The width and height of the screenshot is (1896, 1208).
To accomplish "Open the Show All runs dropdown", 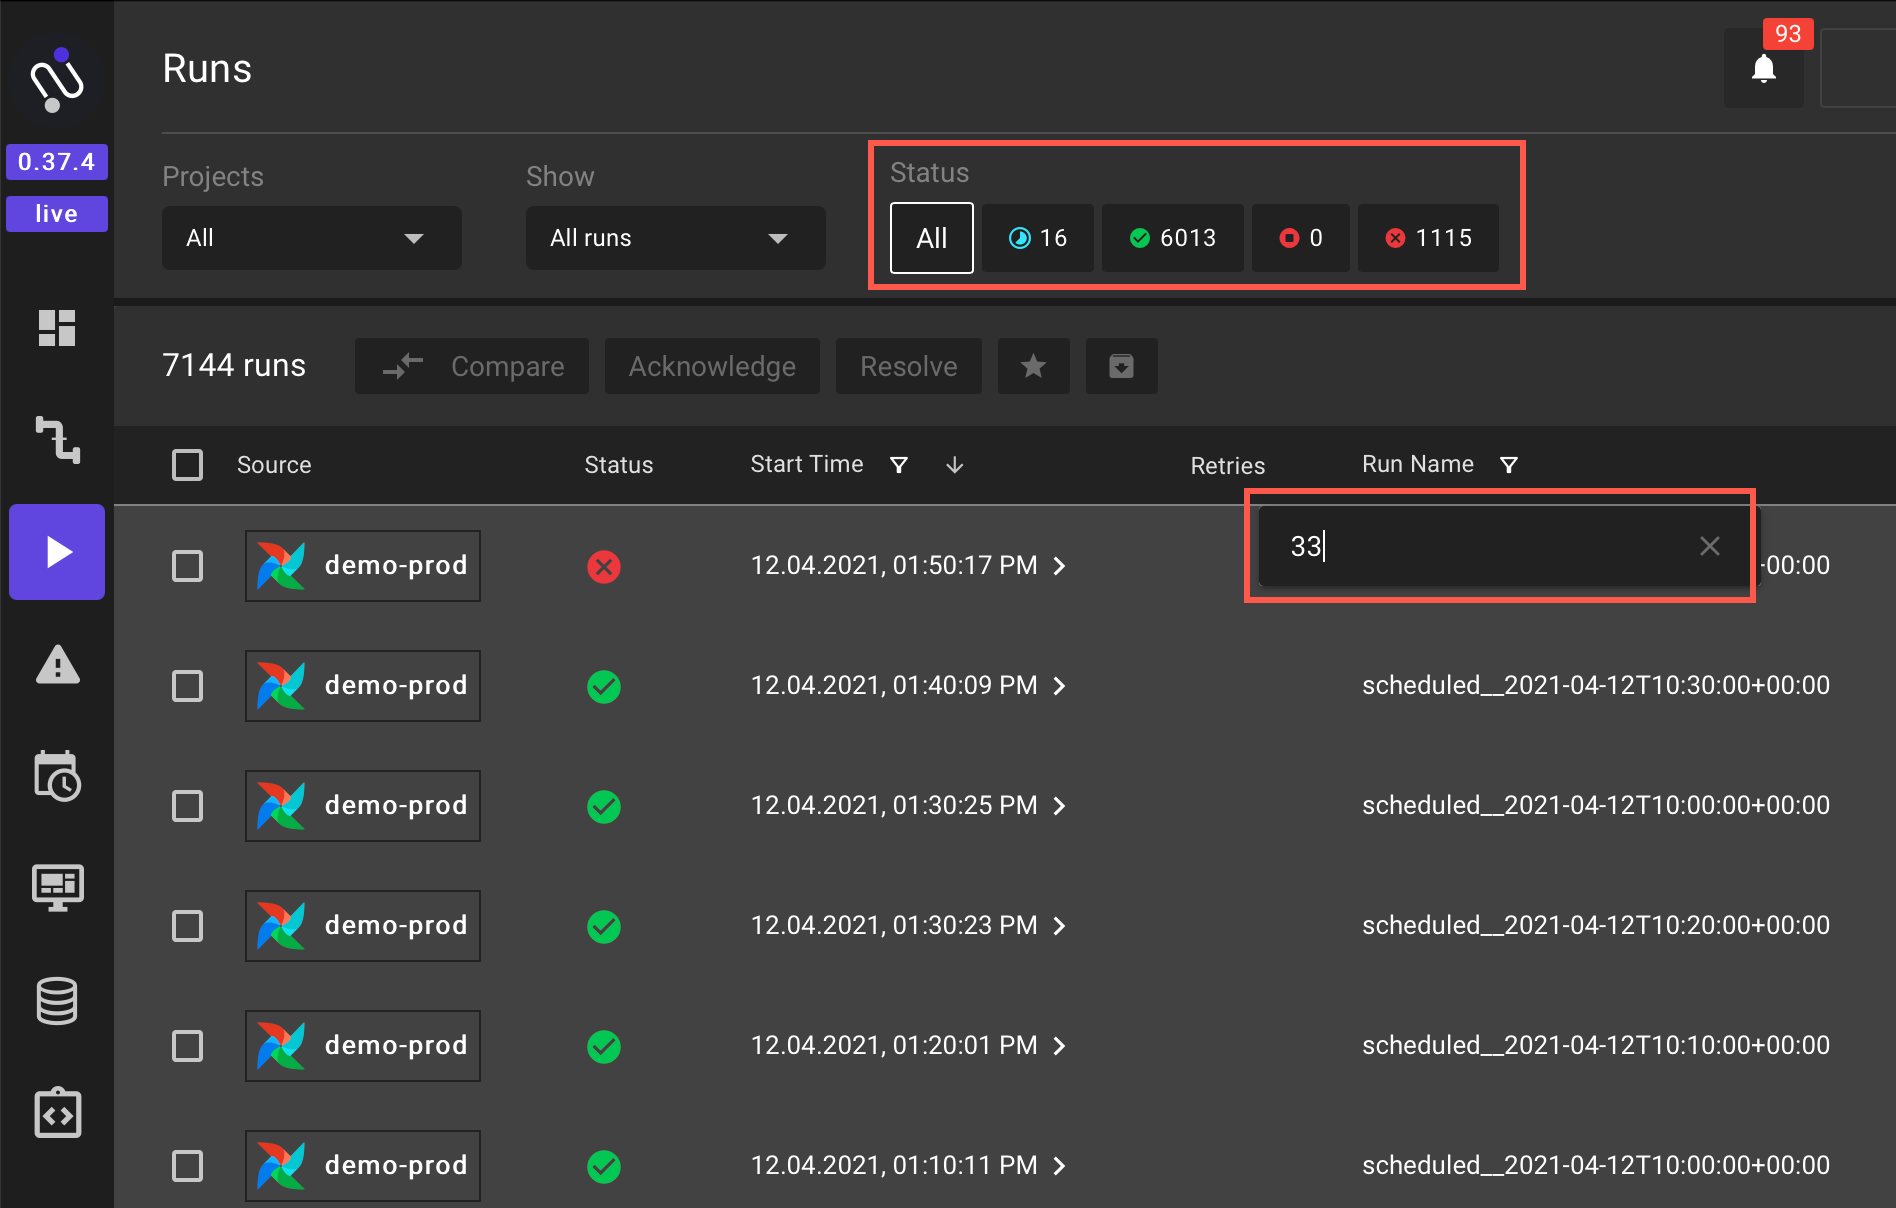I will point(676,238).
